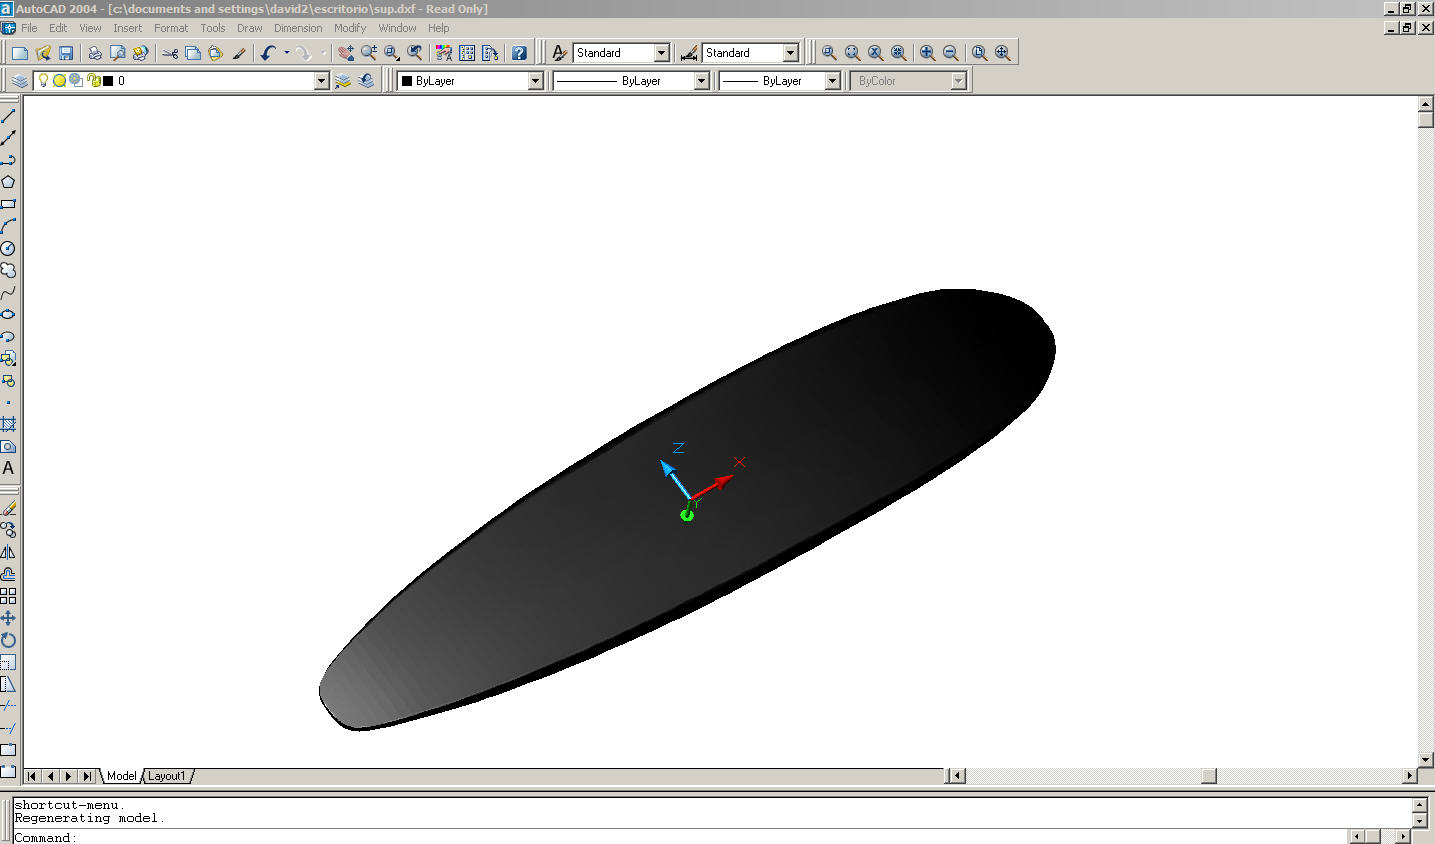The height and width of the screenshot is (844, 1435).
Task: Open Layer Properties Manager
Action: [x=20, y=81]
